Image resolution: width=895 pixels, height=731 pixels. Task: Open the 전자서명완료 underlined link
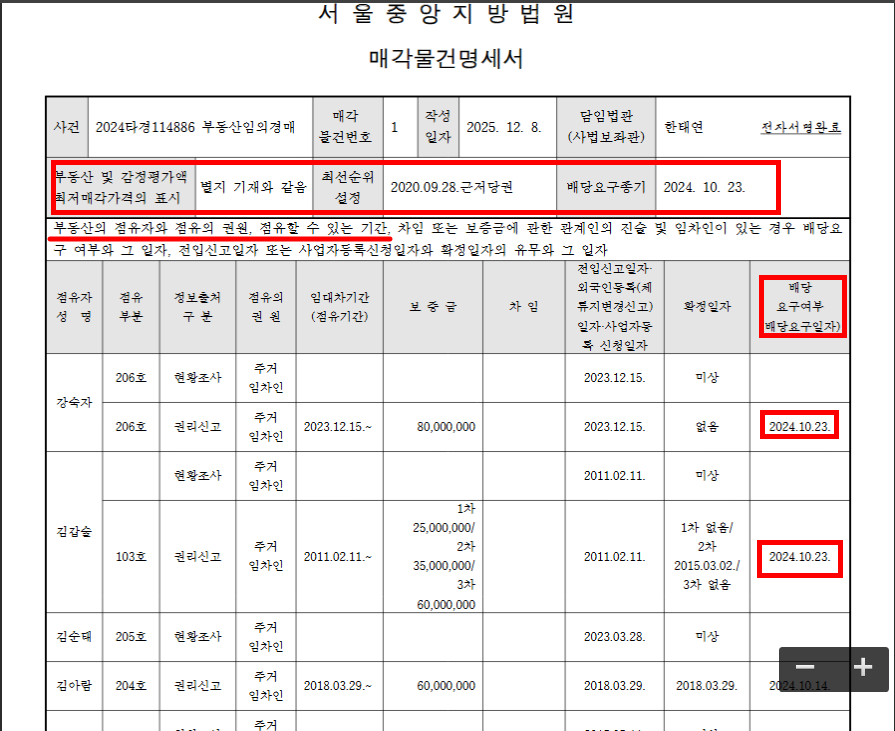point(800,127)
